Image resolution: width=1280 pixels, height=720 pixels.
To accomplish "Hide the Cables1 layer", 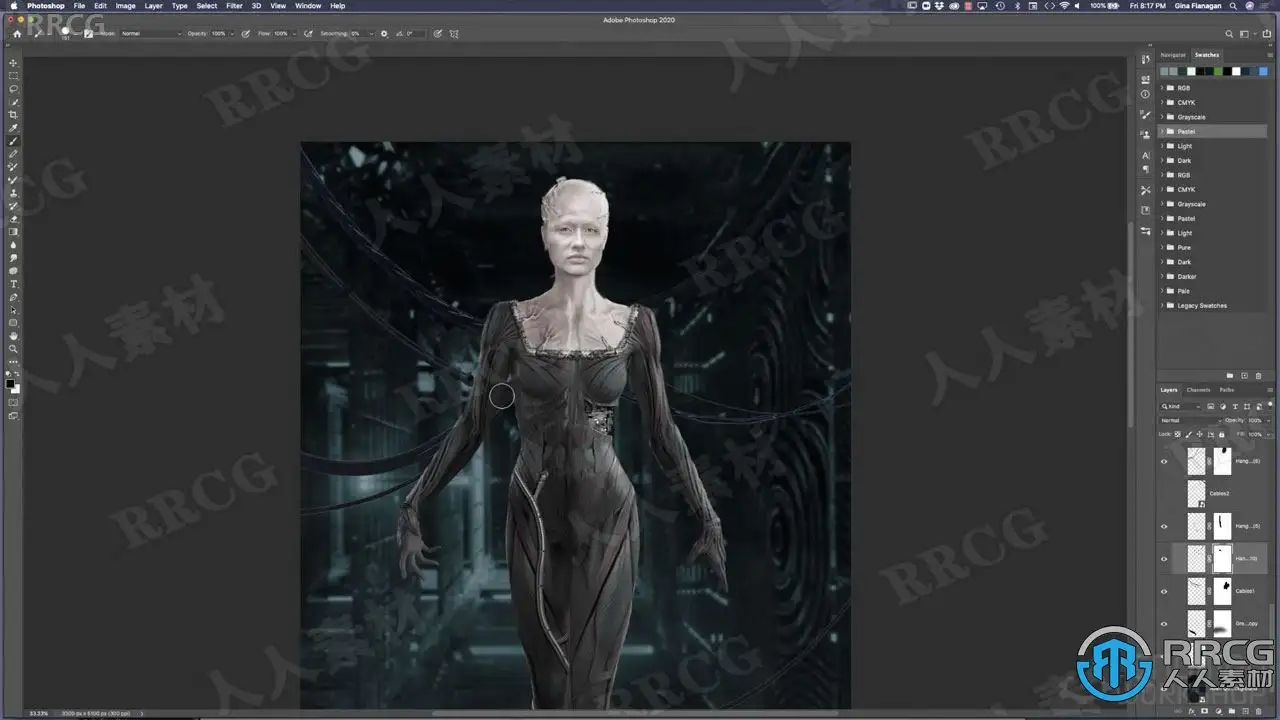I will pyautogui.click(x=1164, y=591).
